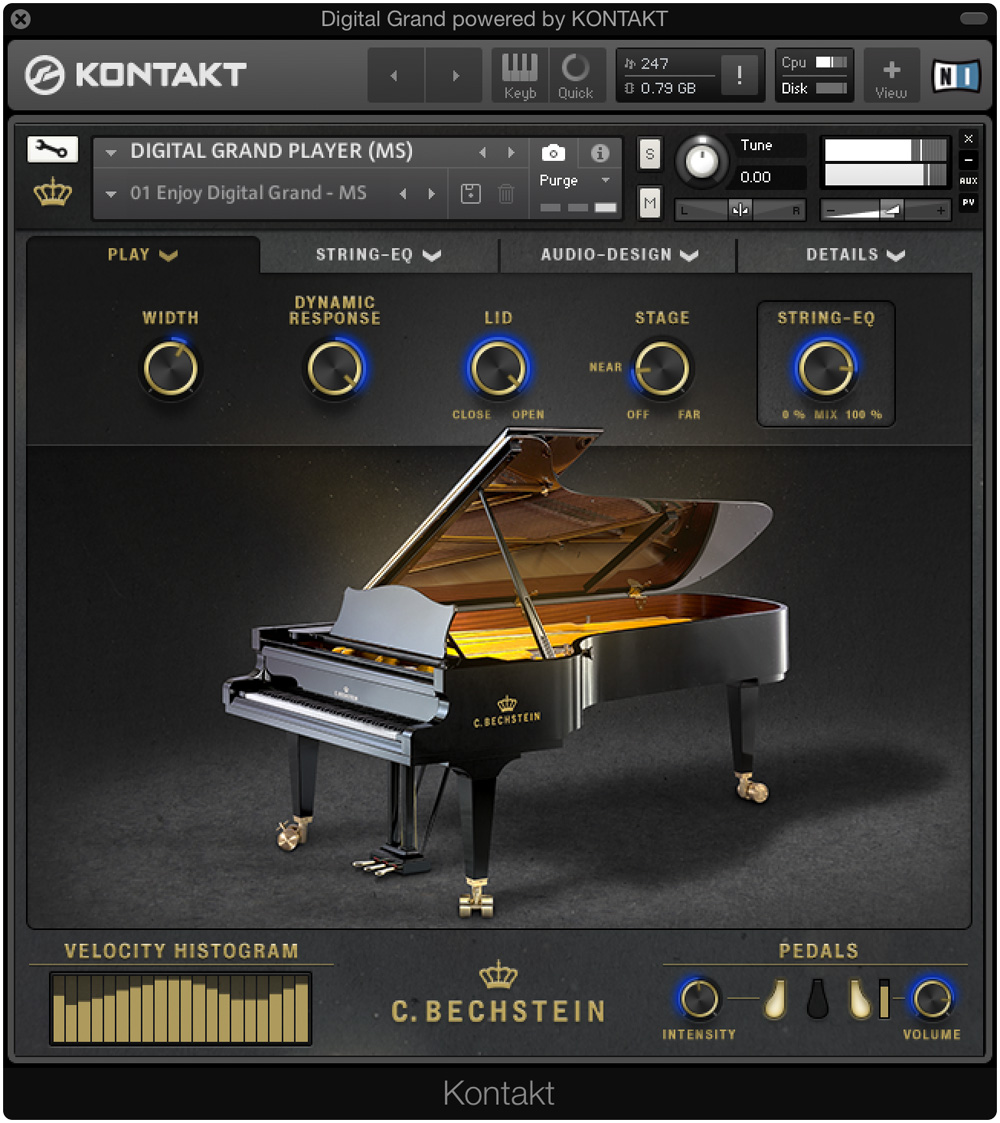1000x1123 pixels.
Task: Click the exclamation warning icon
Action: 739,74
